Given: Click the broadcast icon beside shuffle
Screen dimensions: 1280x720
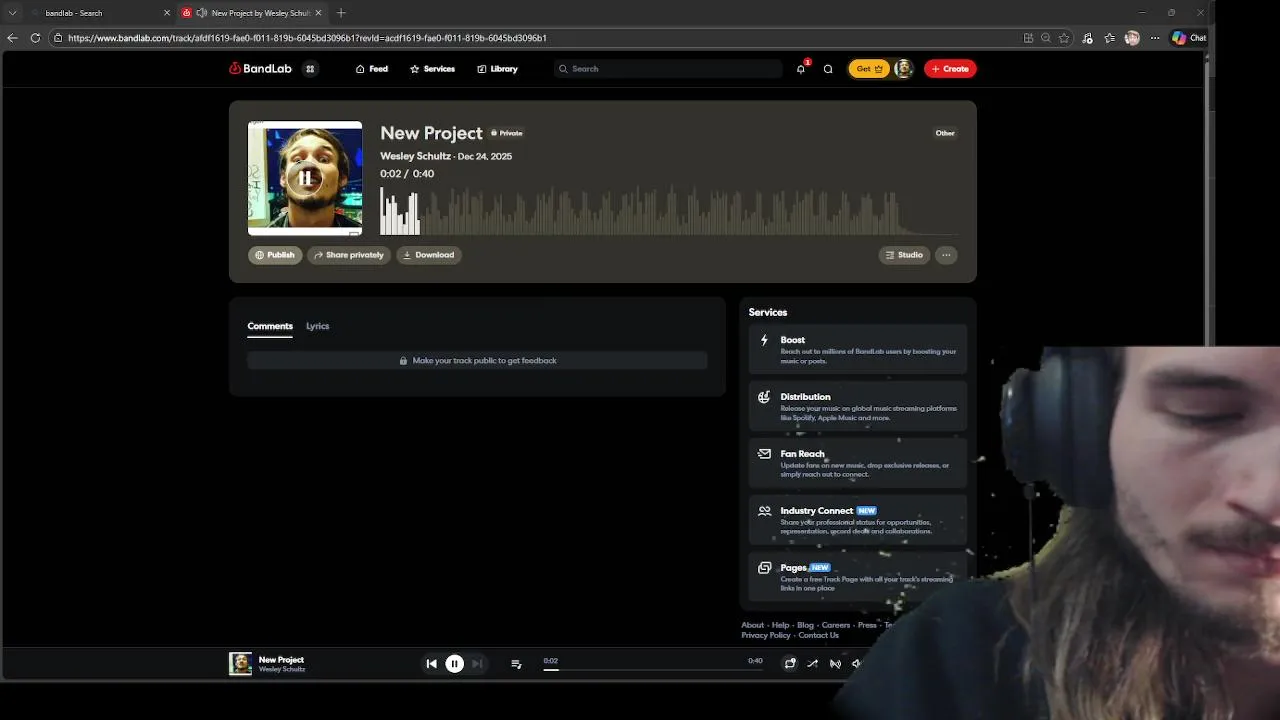Looking at the screenshot, I should click(835, 663).
